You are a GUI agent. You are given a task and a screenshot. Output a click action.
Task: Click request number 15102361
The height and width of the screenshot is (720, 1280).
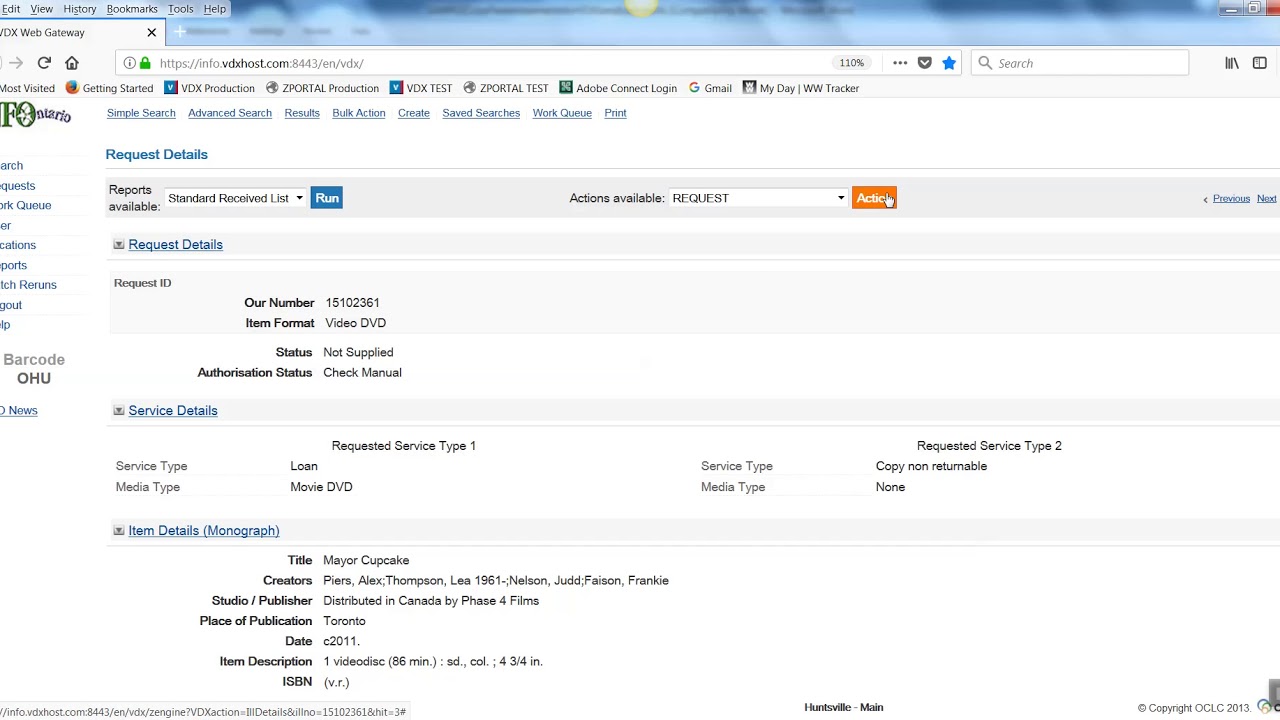(x=352, y=303)
